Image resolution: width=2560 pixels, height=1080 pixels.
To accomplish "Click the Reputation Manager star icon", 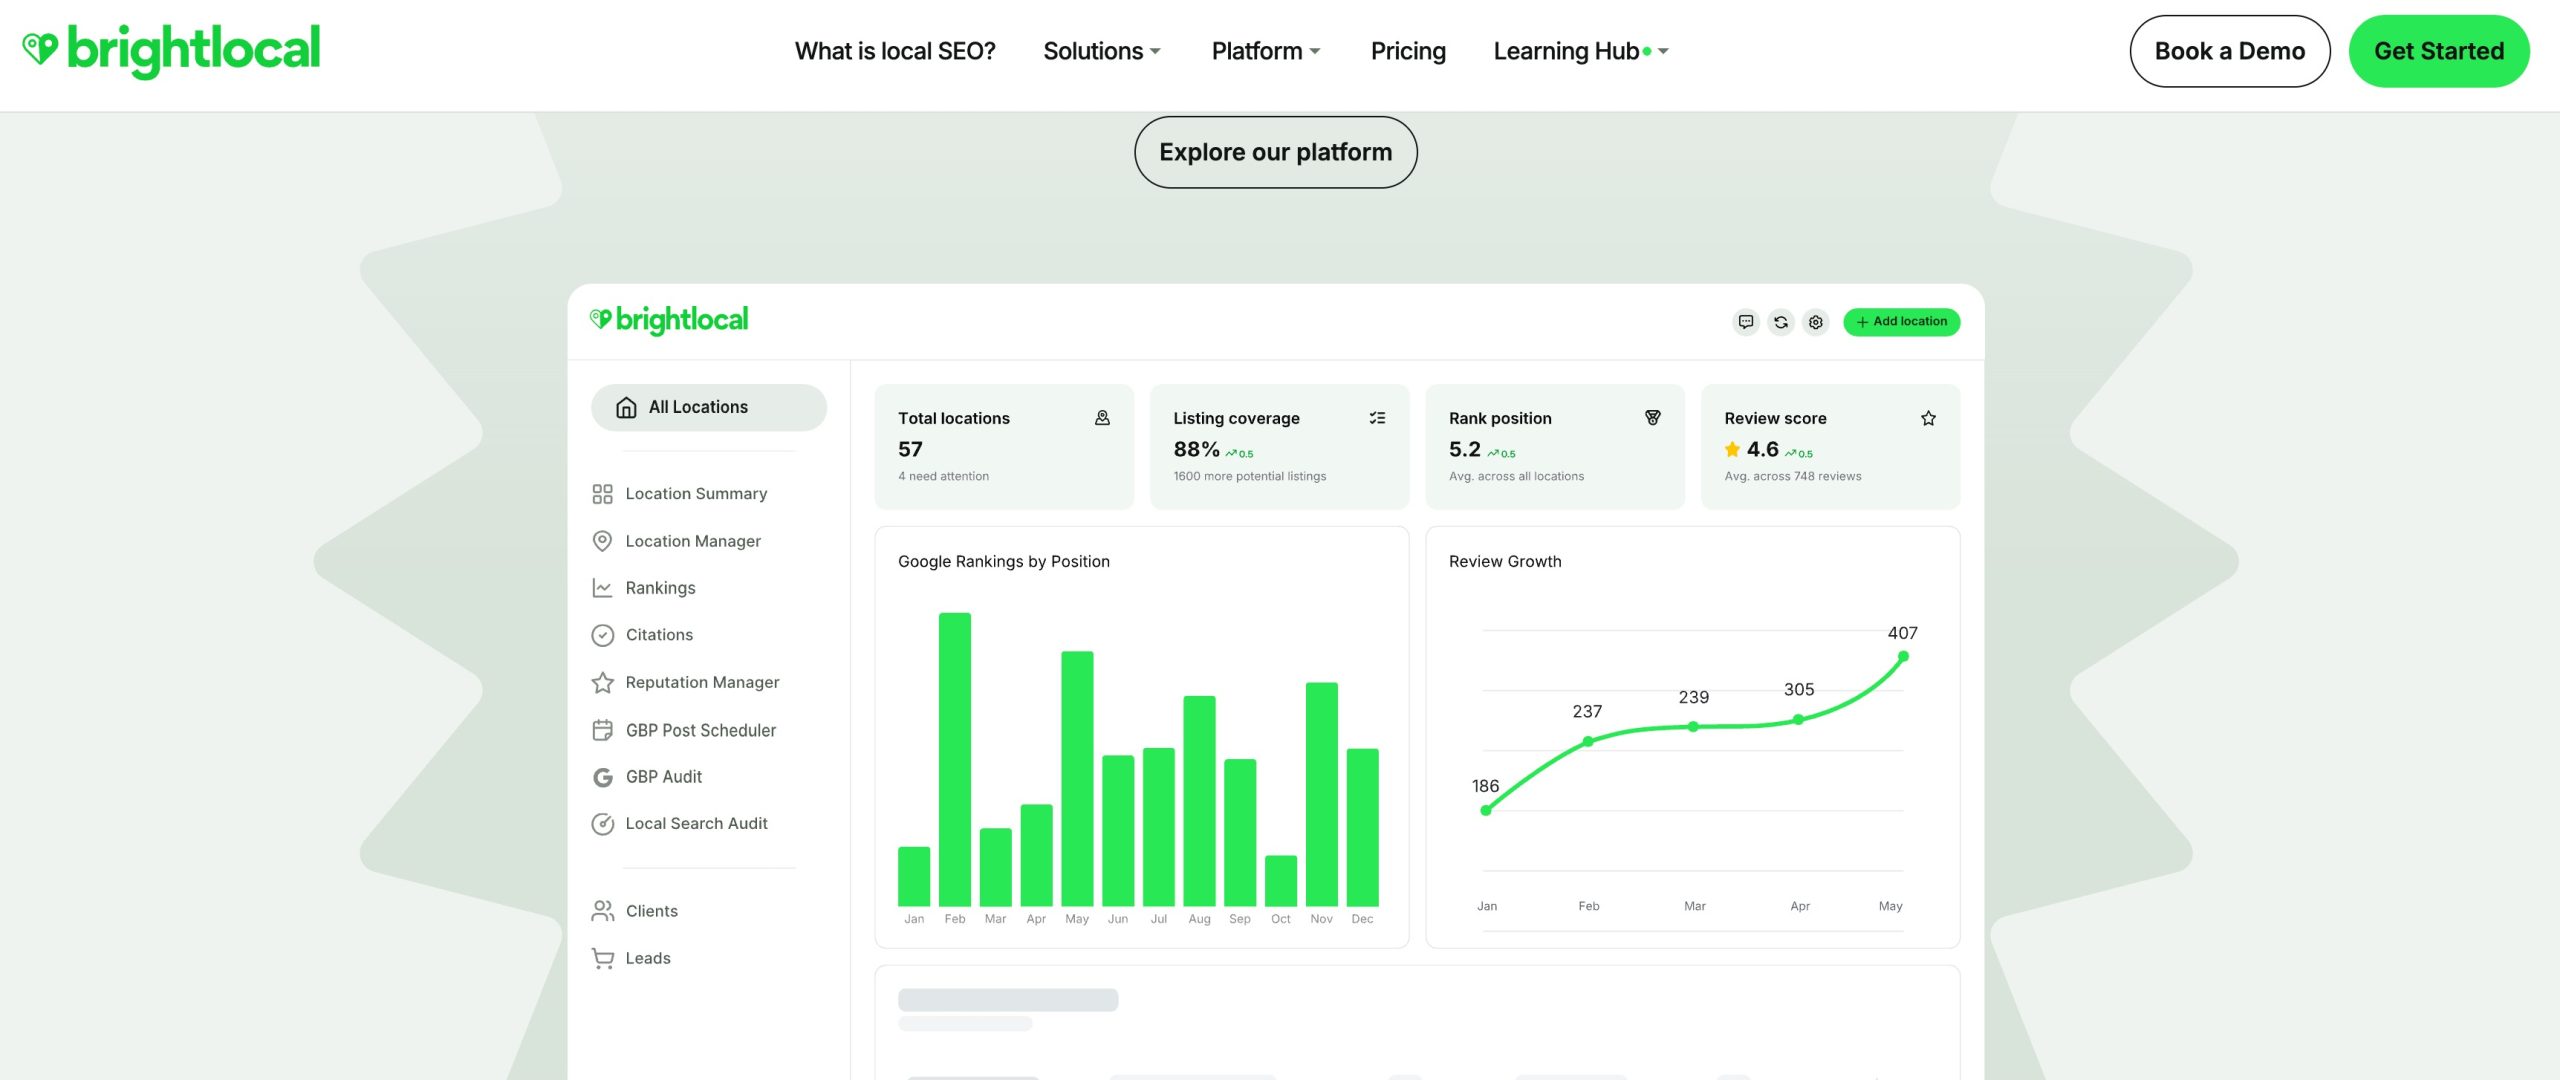I will coord(602,682).
